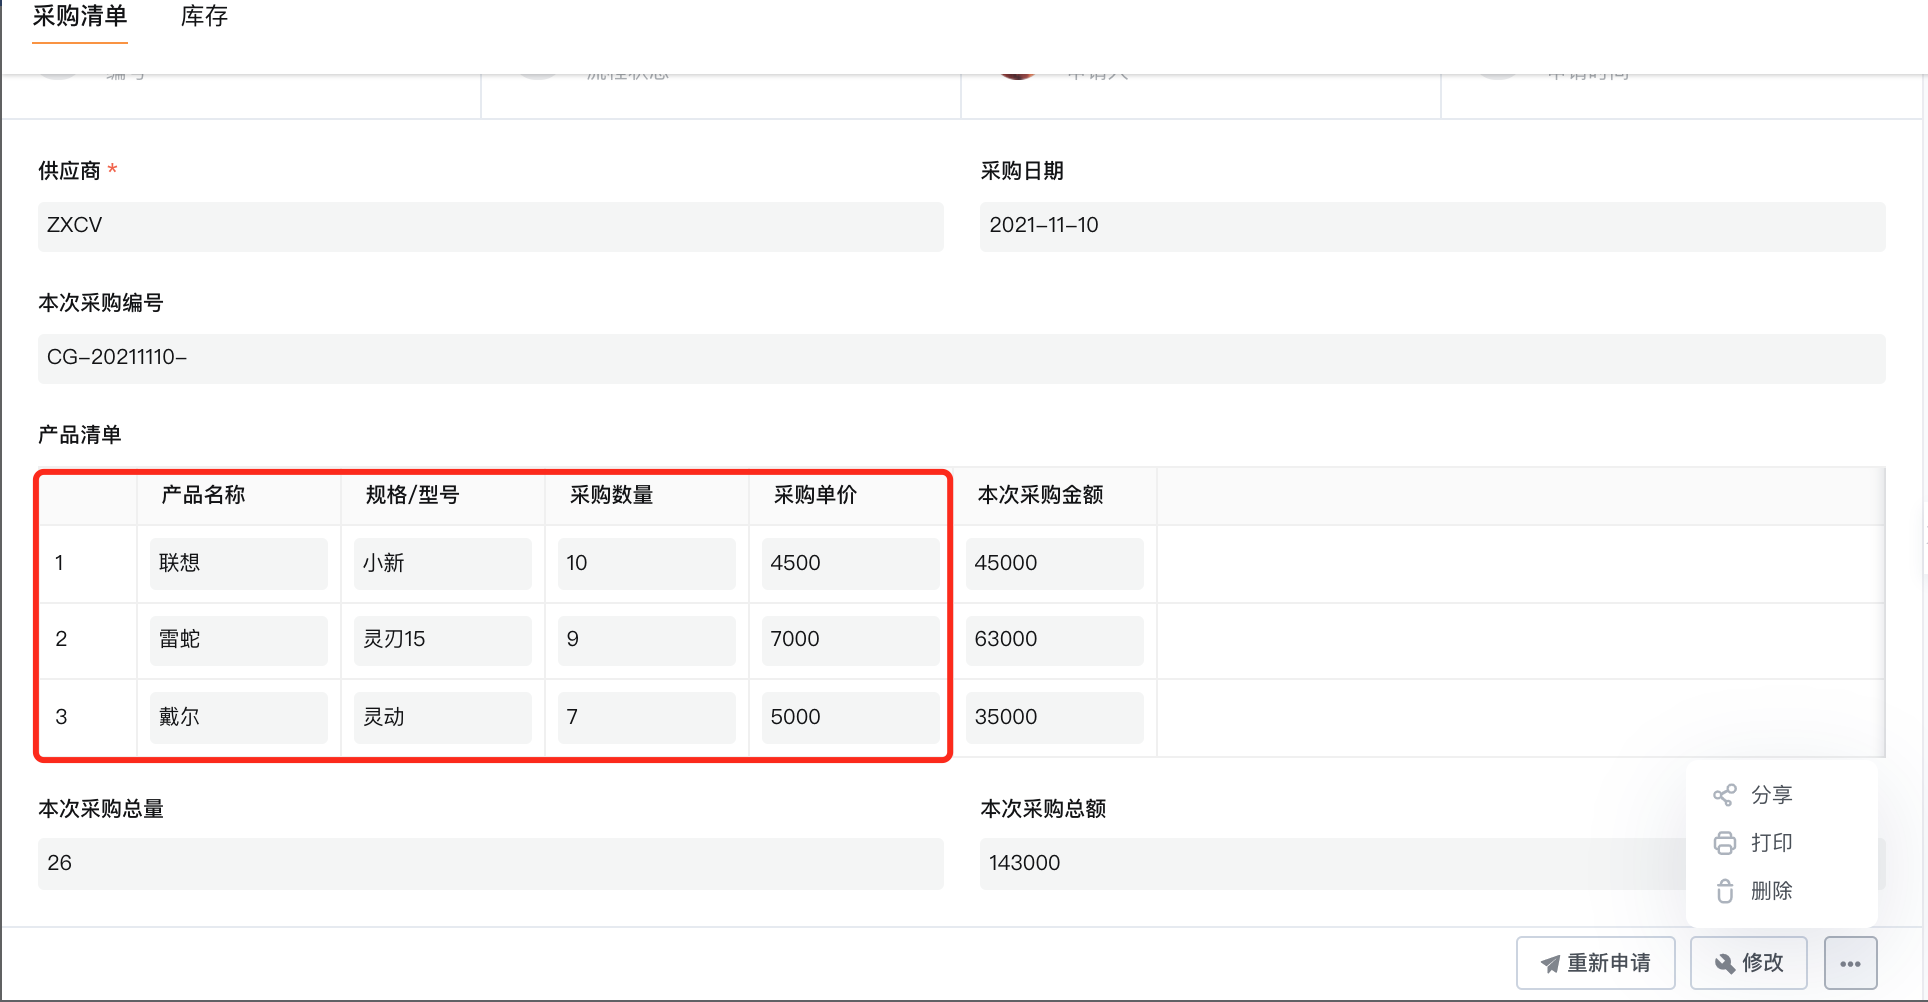
Task: Choose 删除 from the popup menu
Action: (x=1771, y=891)
